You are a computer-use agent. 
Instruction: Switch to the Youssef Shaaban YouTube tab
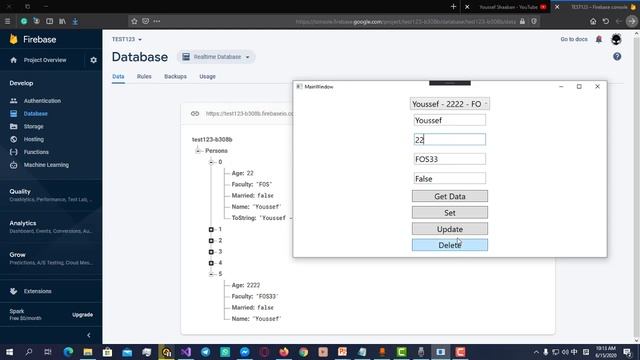click(509, 7)
